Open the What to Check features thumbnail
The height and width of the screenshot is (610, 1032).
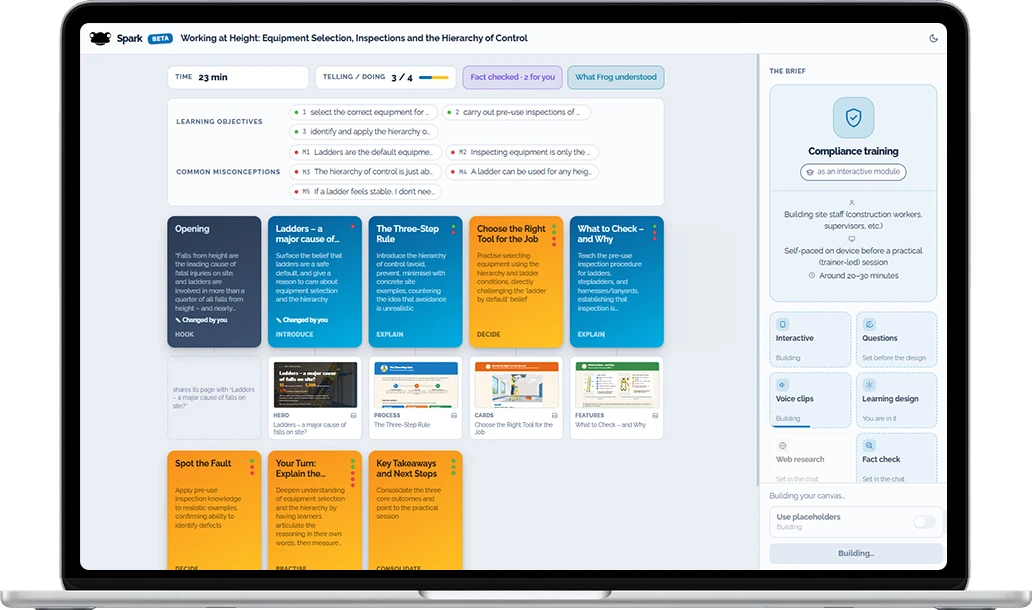[x=617, y=385]
